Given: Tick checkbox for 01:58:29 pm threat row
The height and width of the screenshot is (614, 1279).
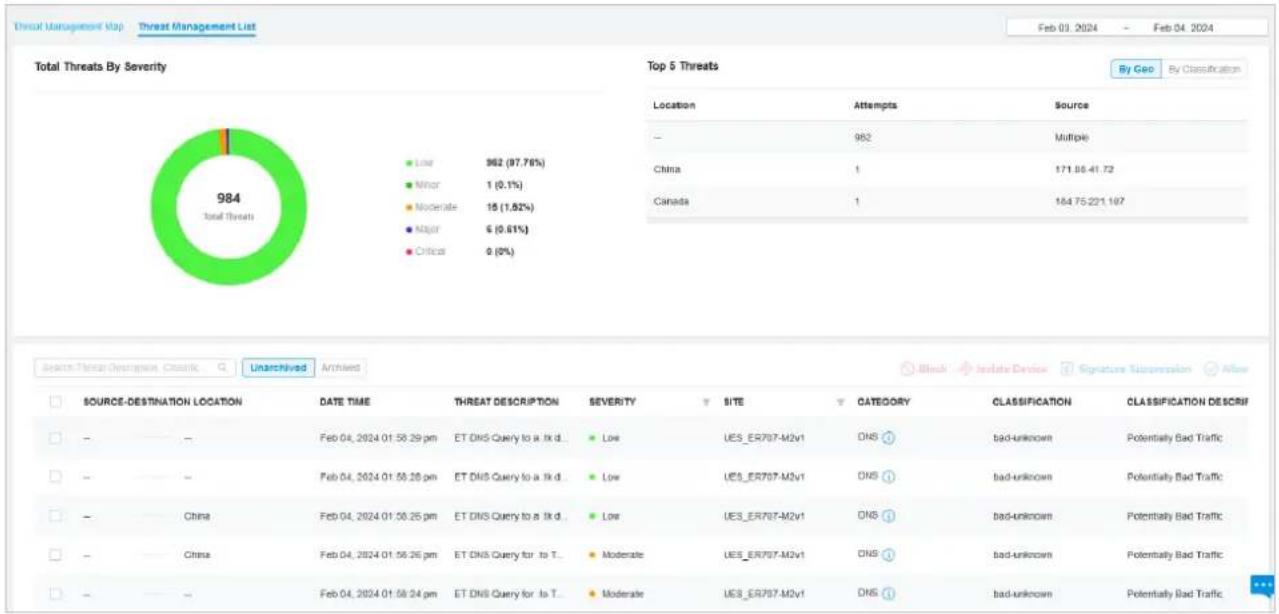Looking at the screenshot, I should (x=56, y=438).
